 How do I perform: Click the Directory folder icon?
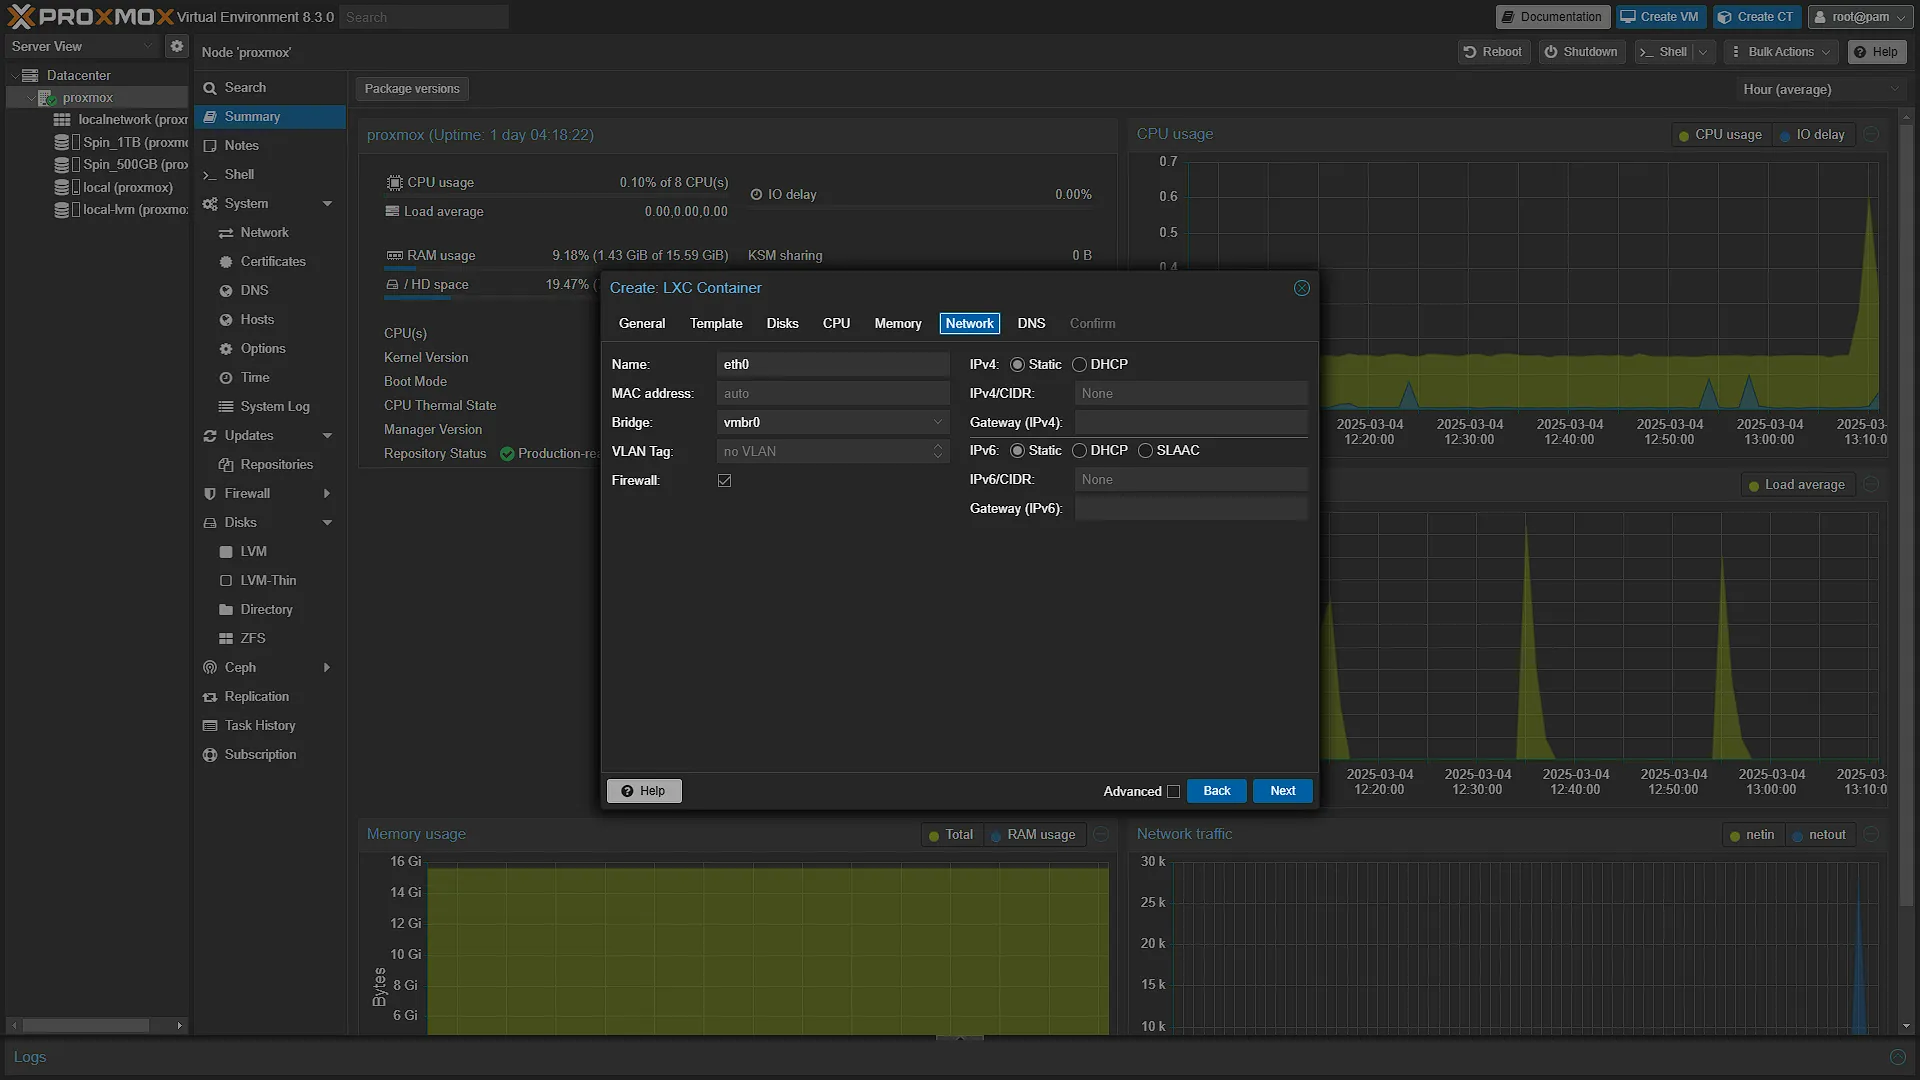[226, 610]
